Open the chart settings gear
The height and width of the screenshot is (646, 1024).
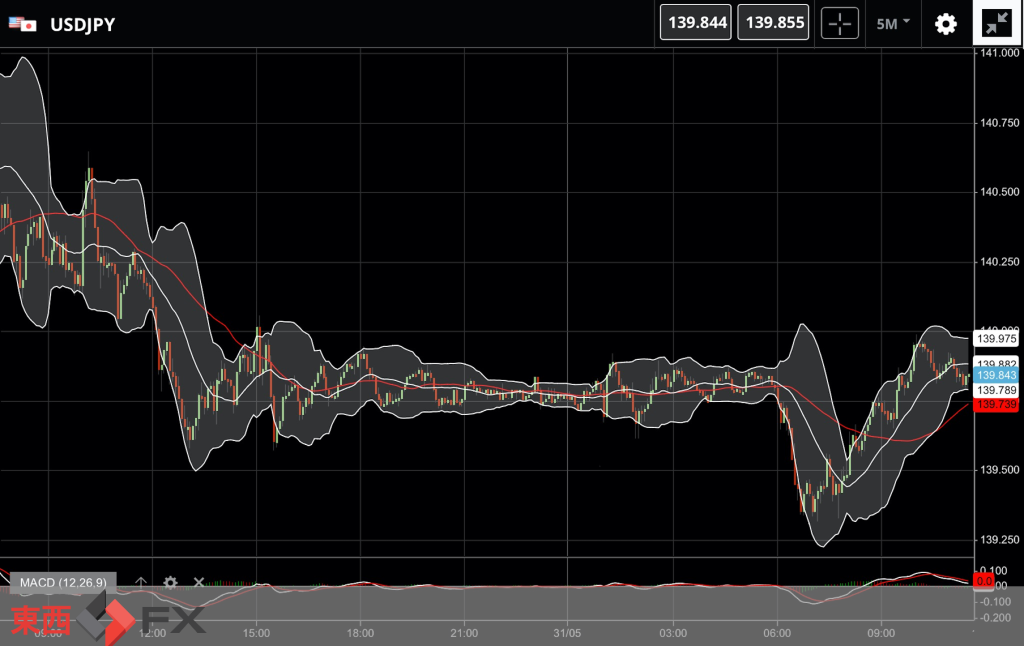click(946, 24)
